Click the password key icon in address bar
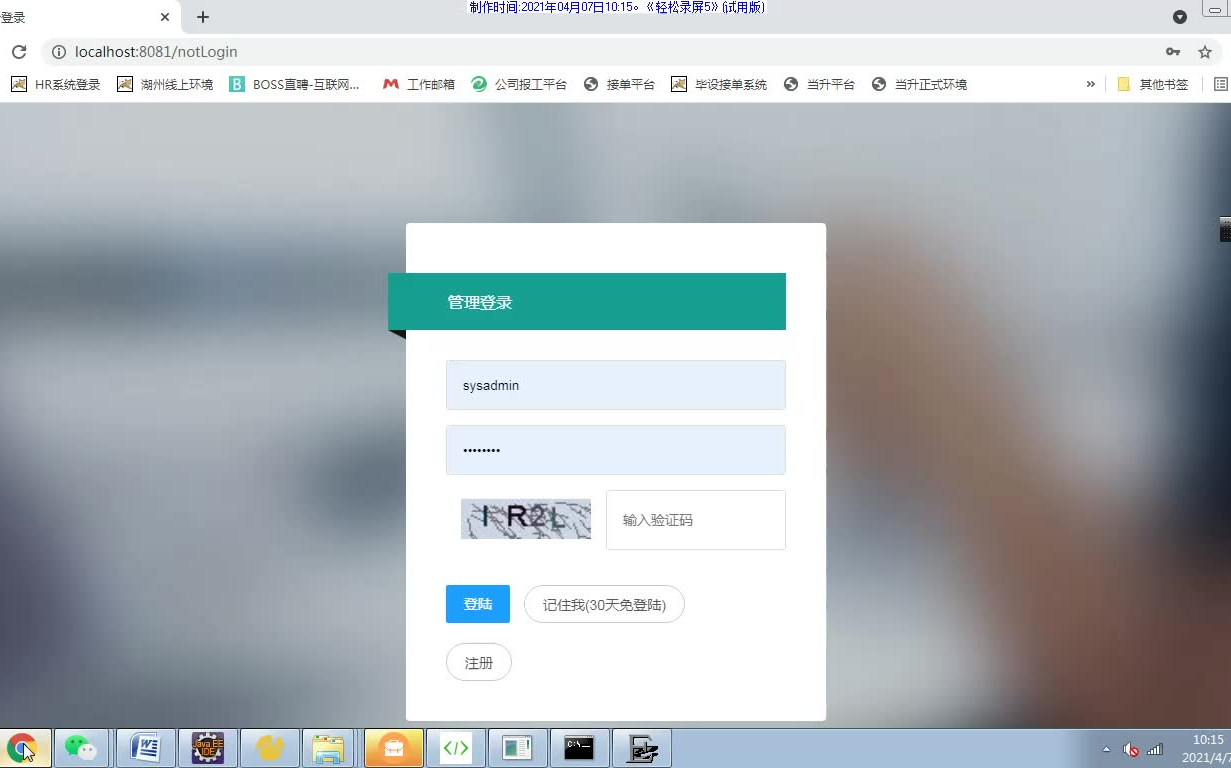This screenshot has height=768, width=1231. tap(1172, 52)
